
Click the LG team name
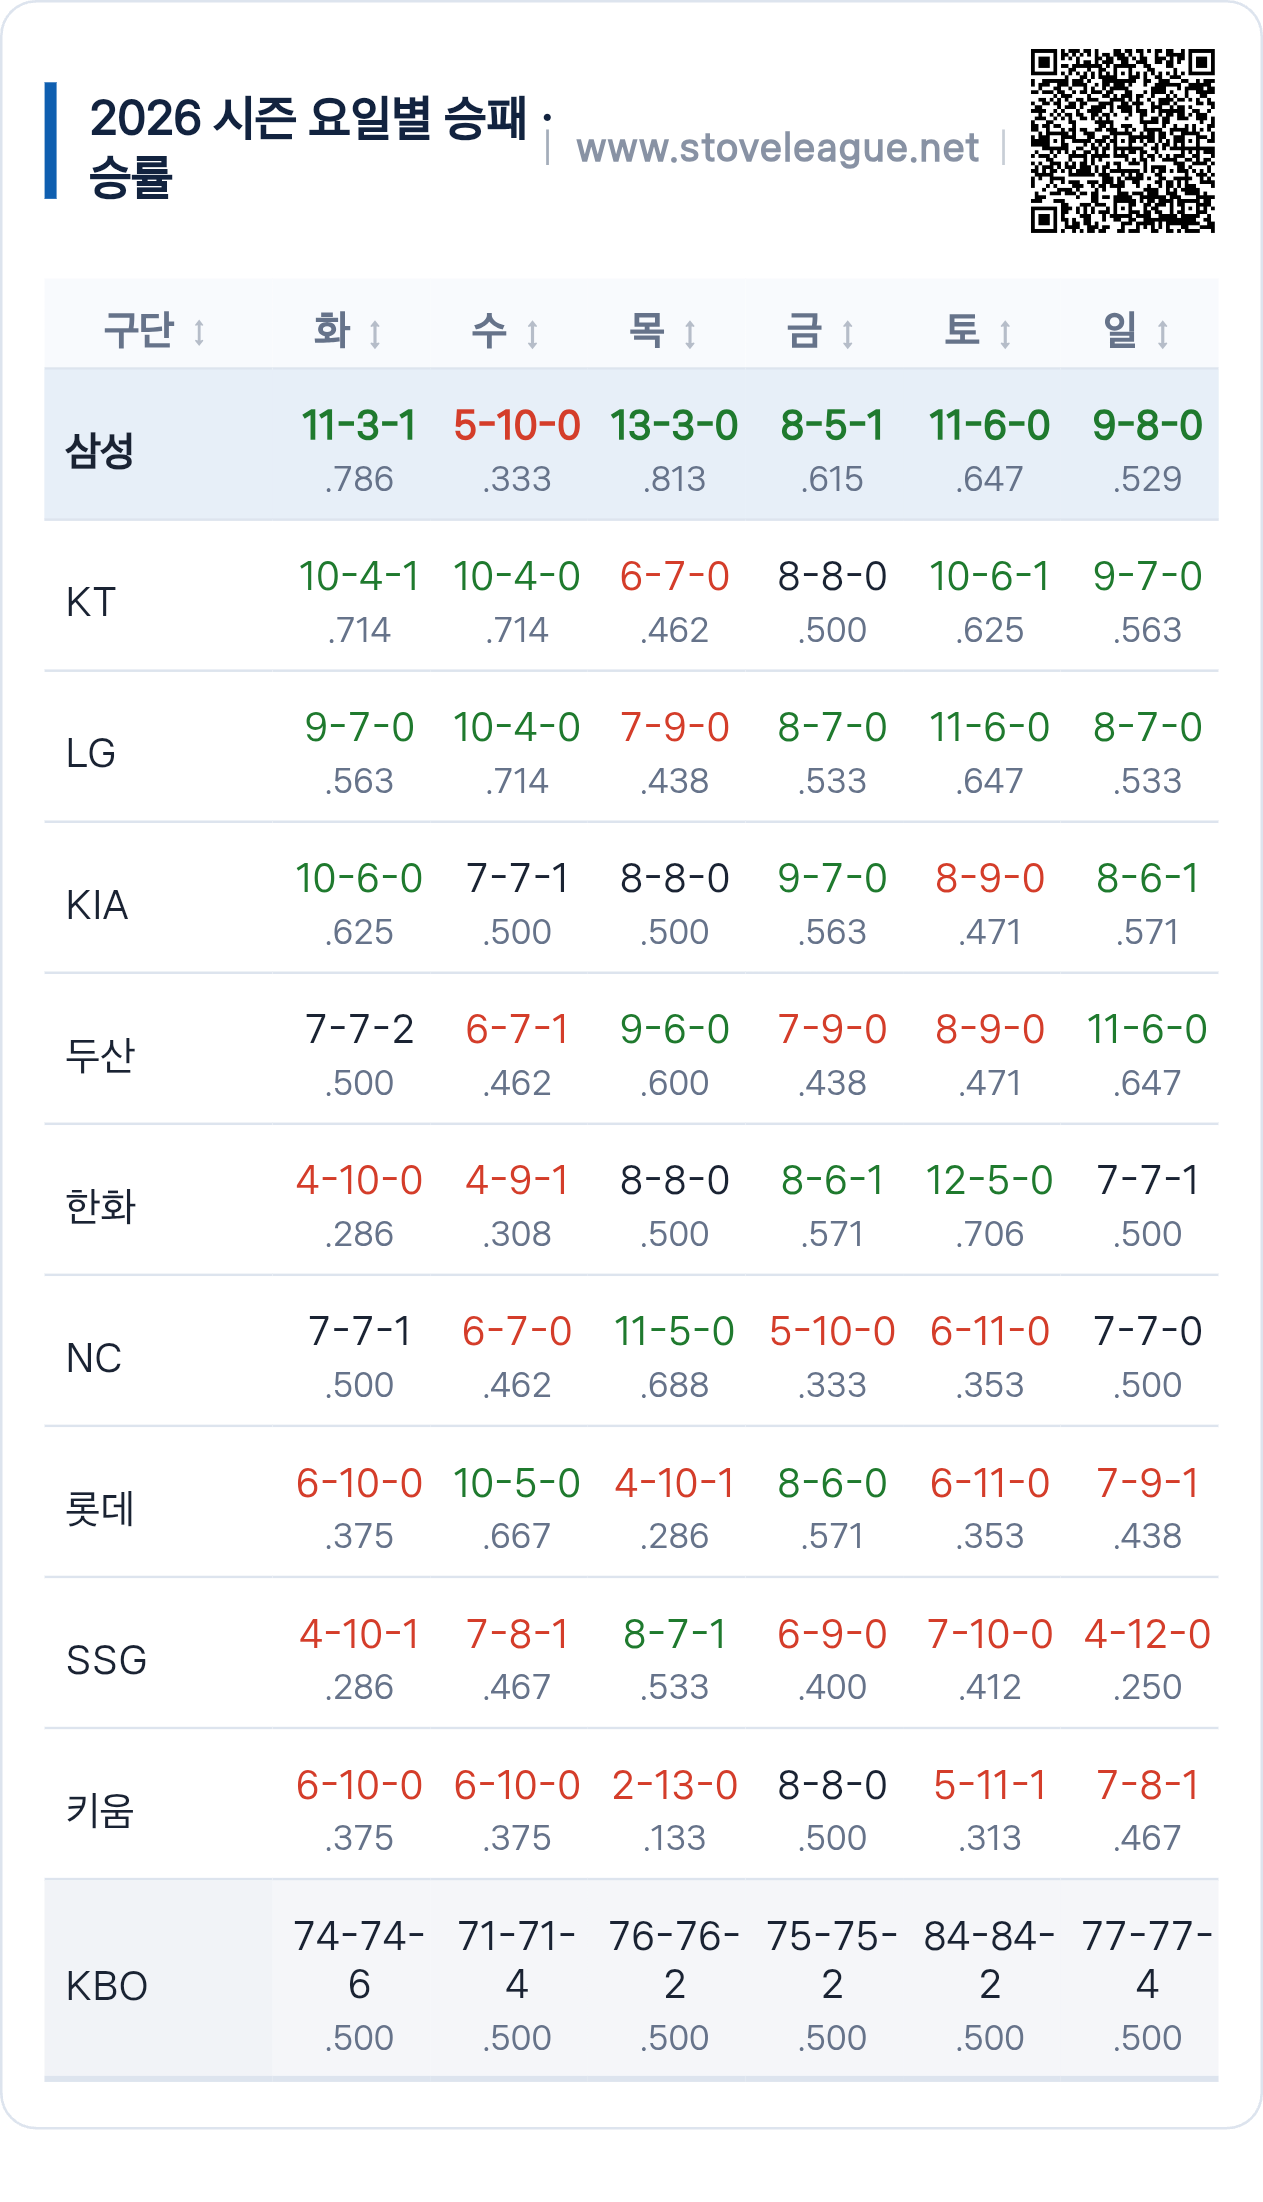[x=91, y=753]
